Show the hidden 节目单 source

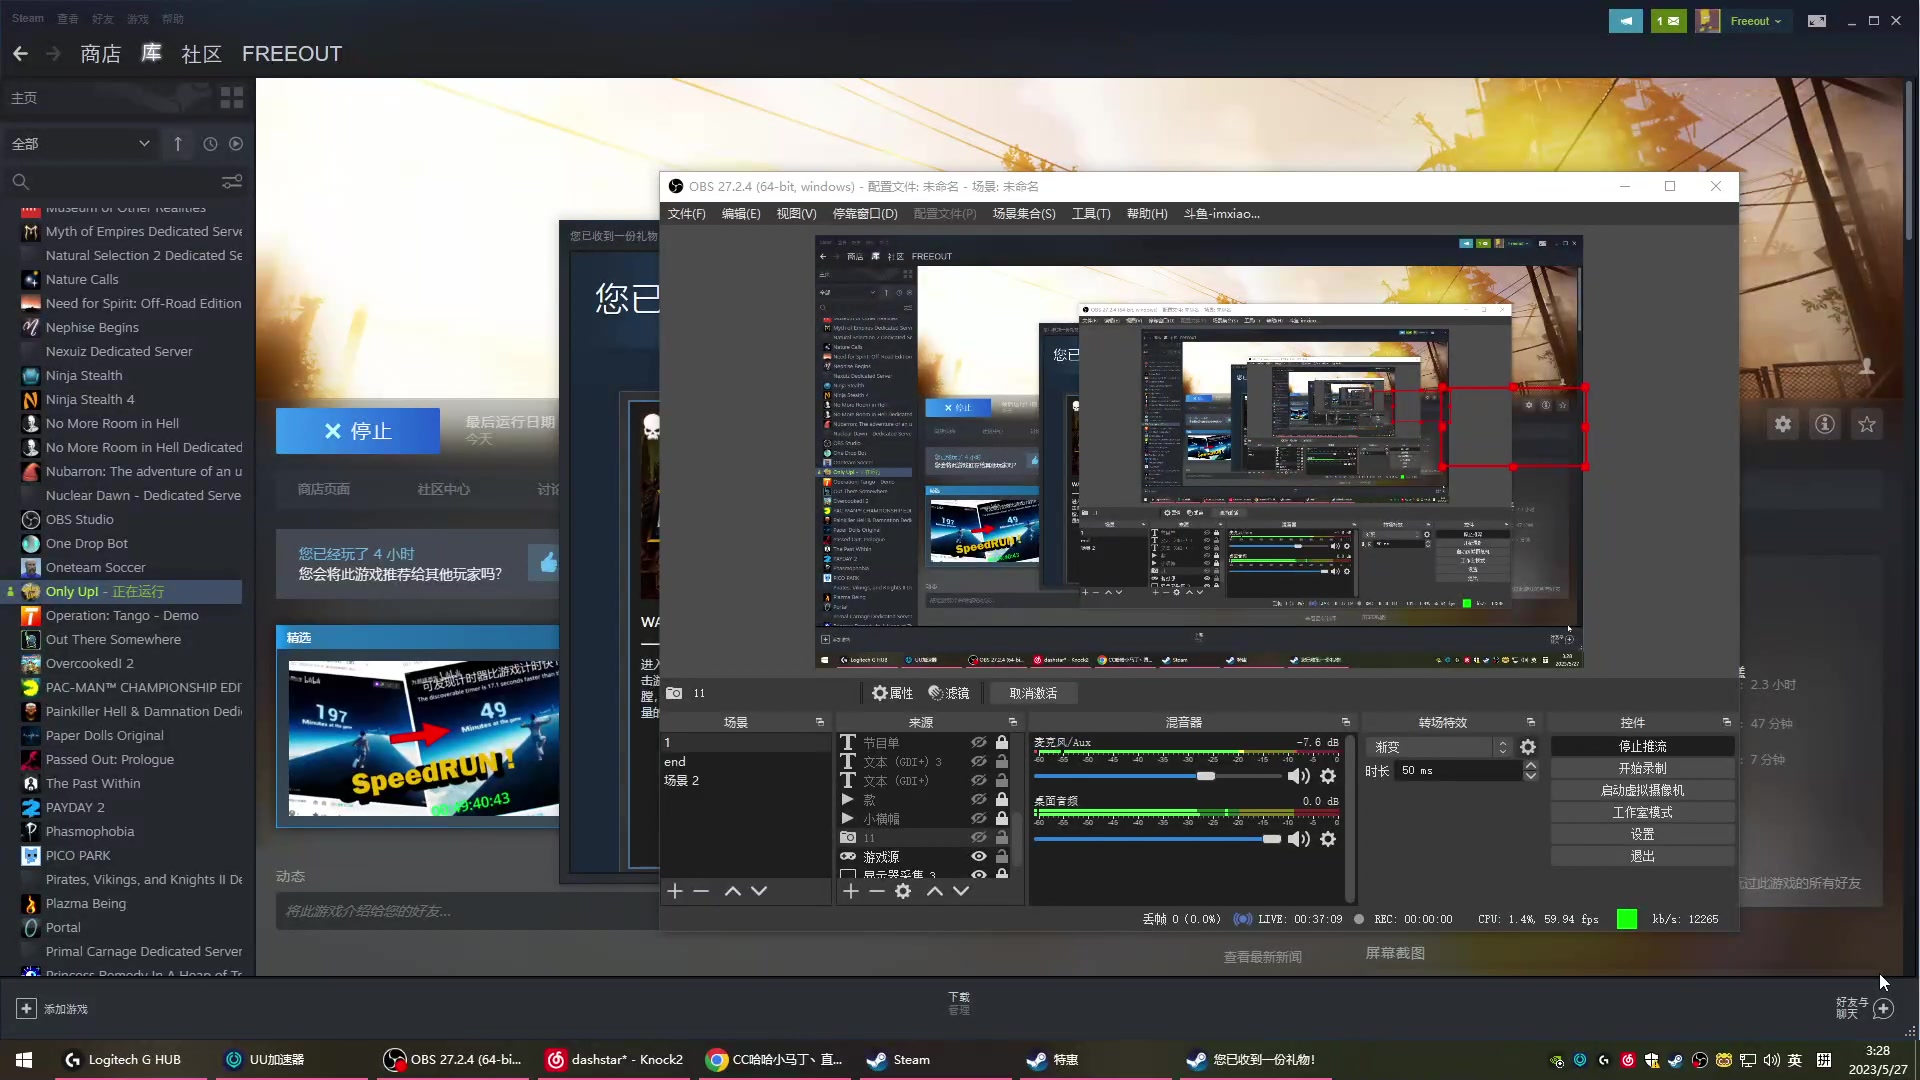[978, 743]
